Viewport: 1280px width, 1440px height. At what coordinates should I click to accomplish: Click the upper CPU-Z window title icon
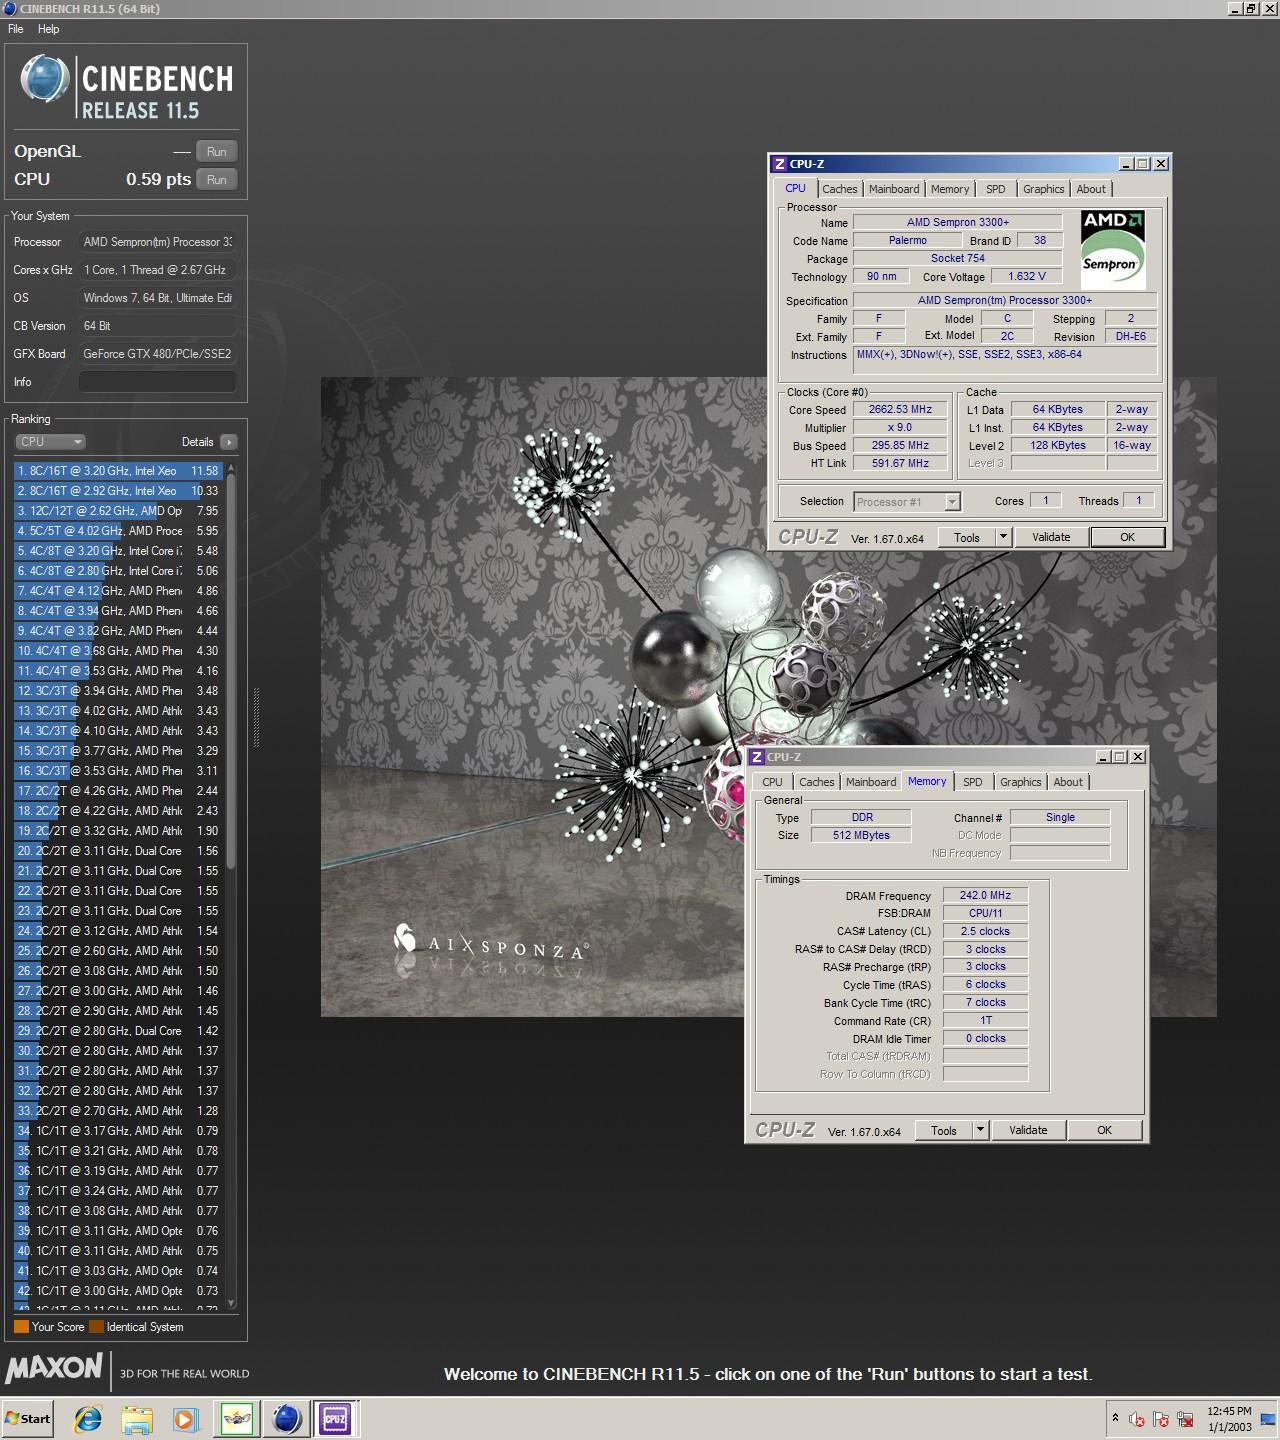pos(780,164)
